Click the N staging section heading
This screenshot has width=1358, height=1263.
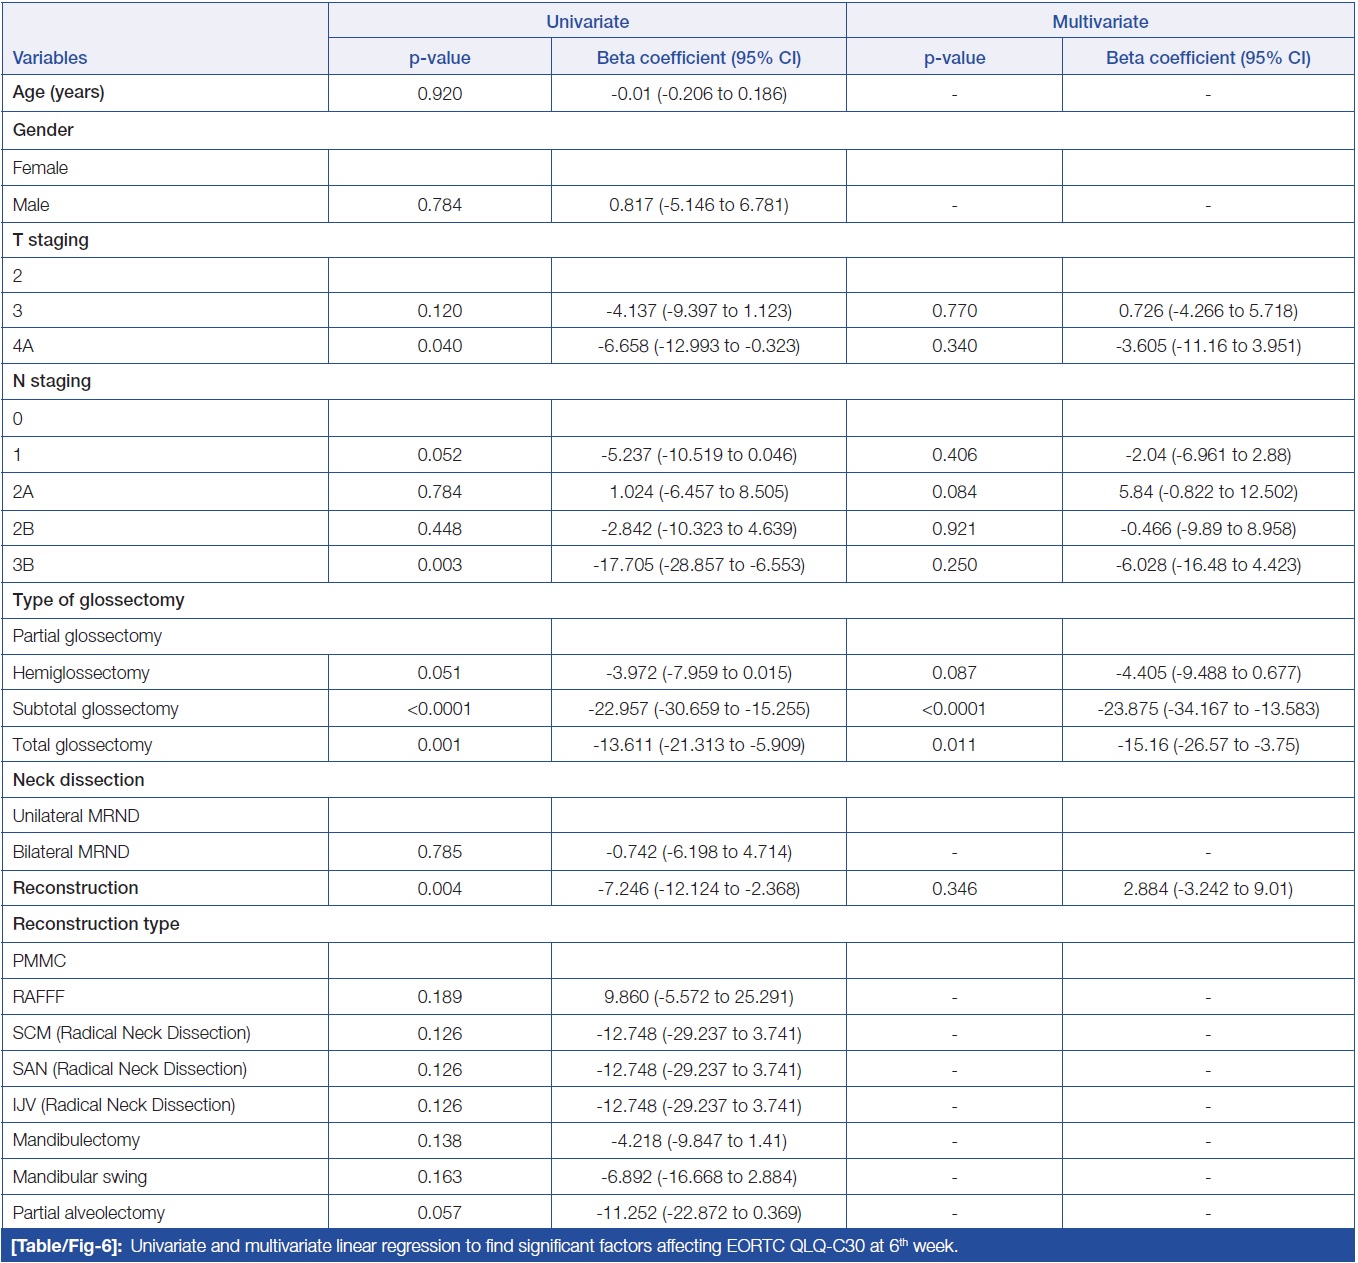51,381
